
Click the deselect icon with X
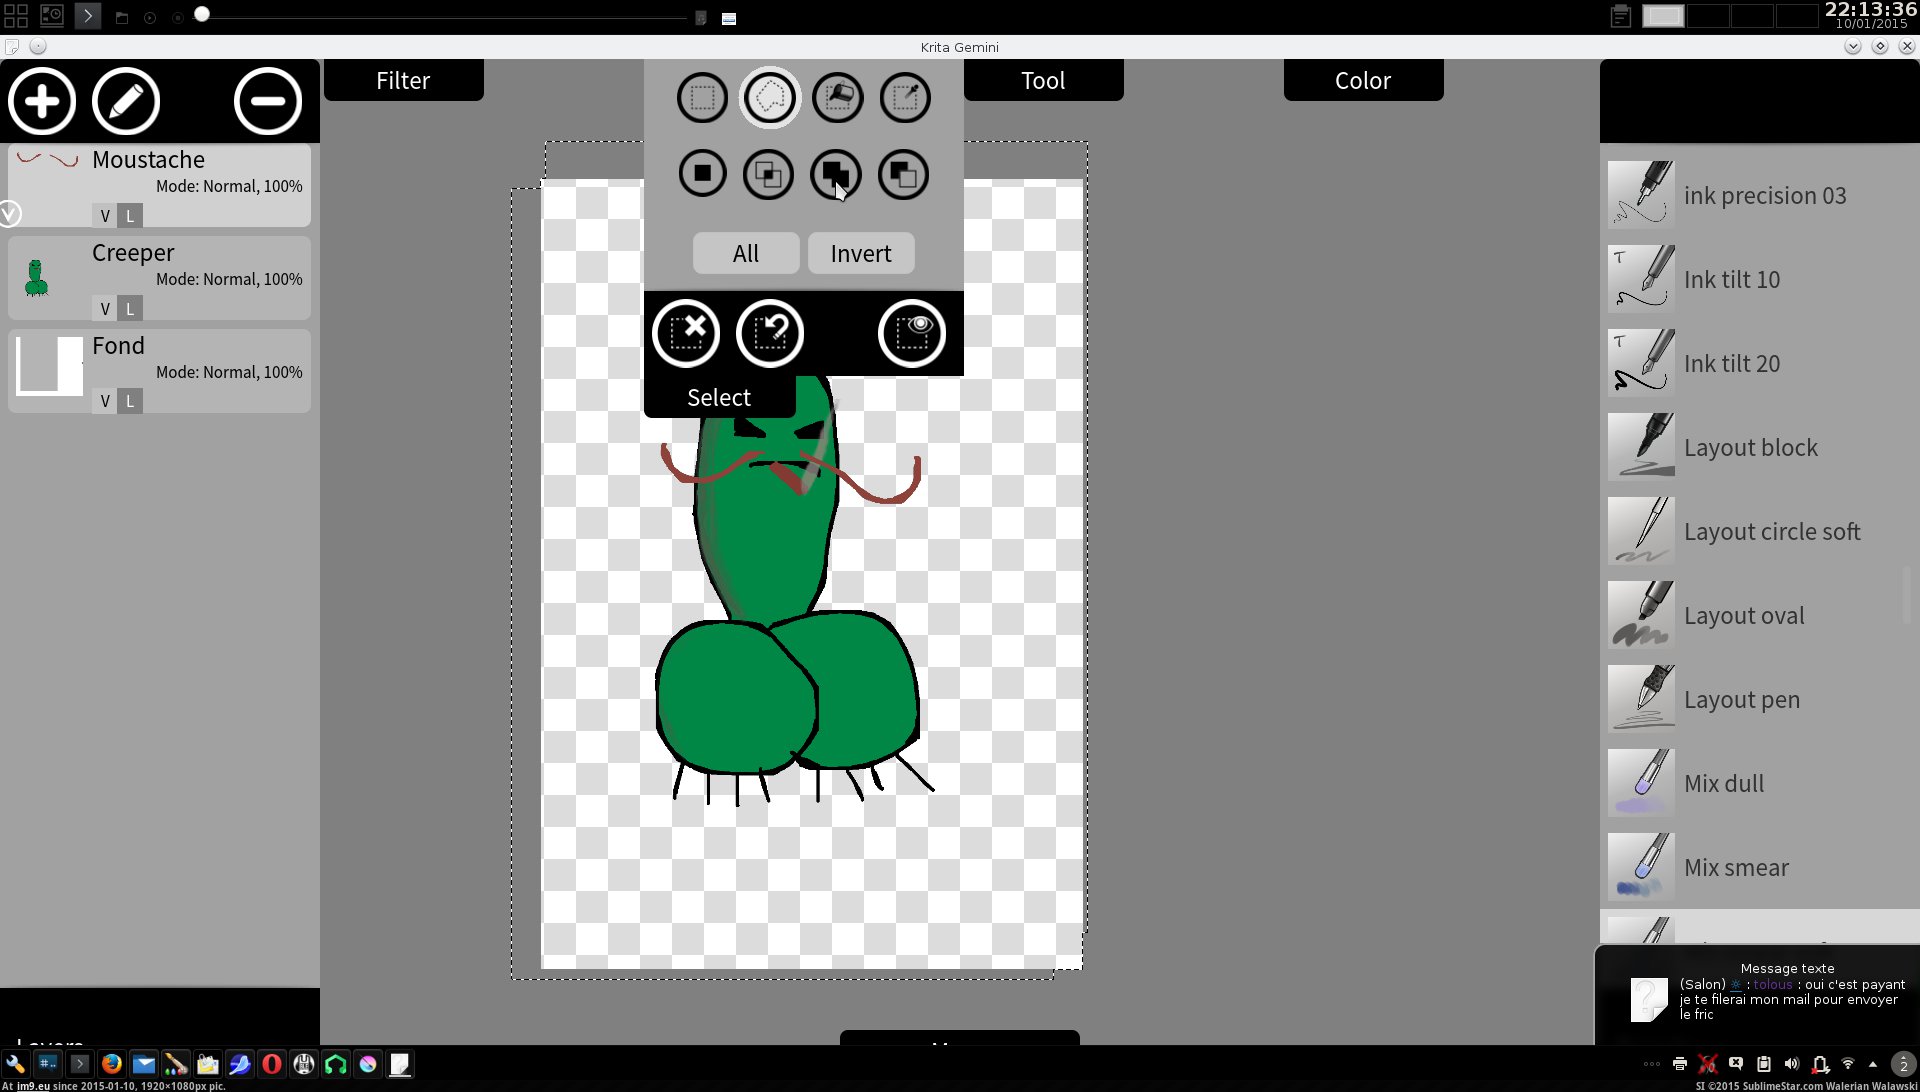click(686, 333)
